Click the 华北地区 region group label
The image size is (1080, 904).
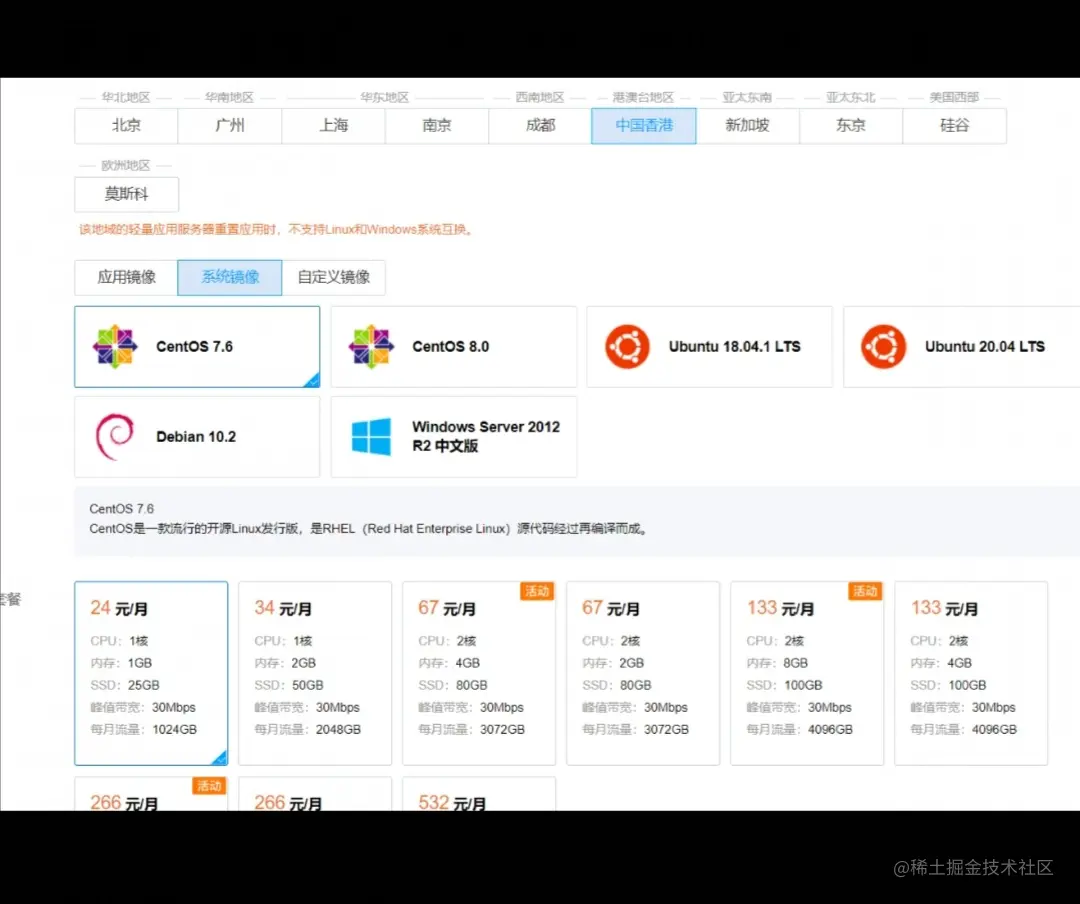tap(125, 97)
